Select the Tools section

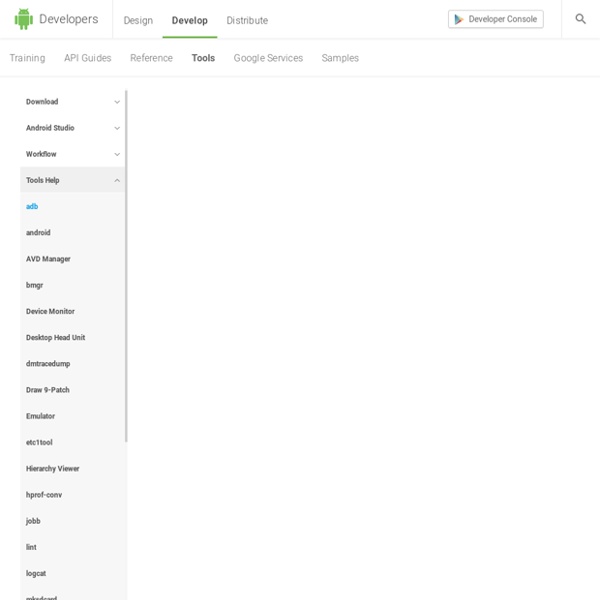(x=203, y=58)
